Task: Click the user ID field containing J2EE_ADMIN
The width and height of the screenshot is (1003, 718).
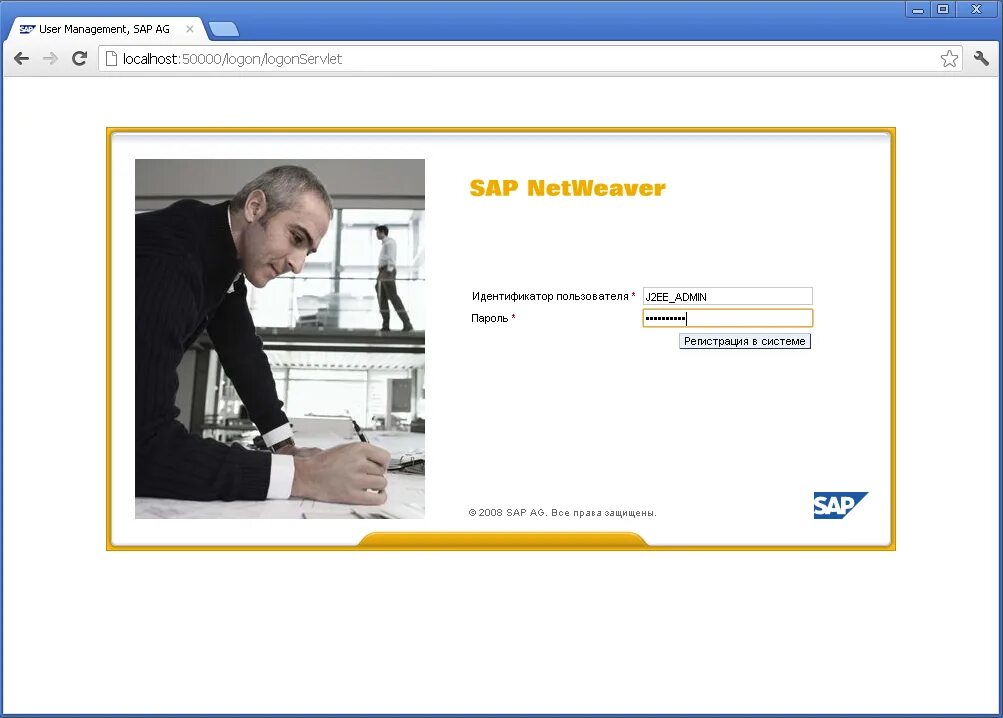Action: pyautogui.click(x=727, y=296)
